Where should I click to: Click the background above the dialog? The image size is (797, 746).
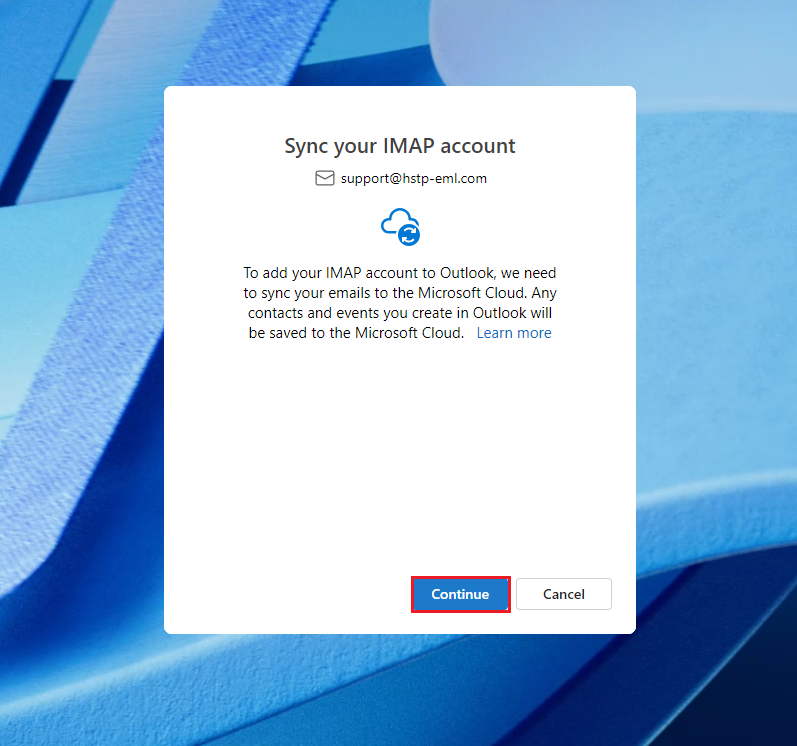399,40
